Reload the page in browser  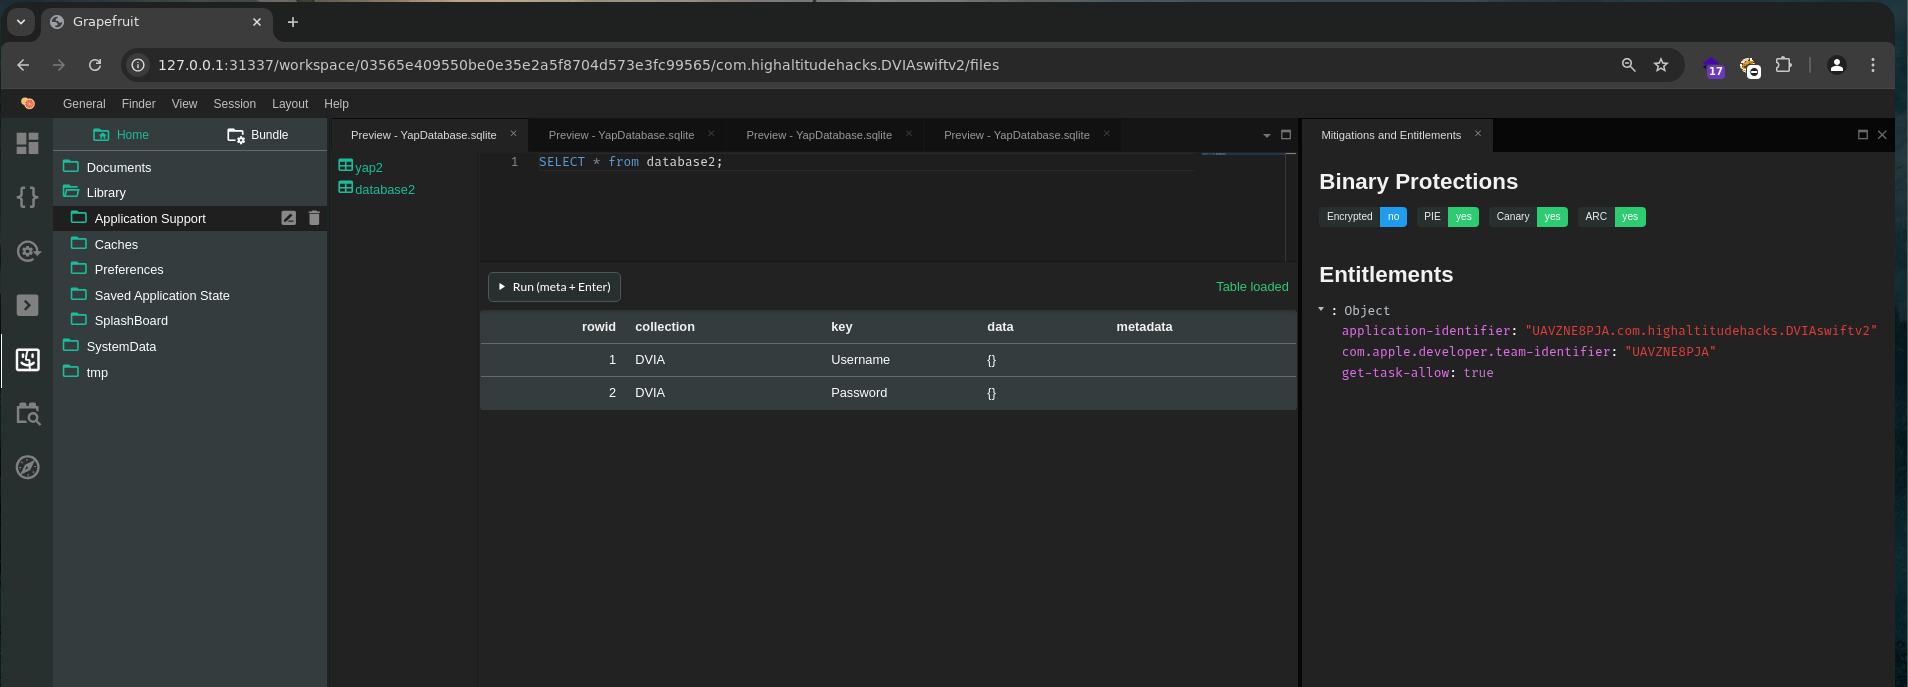(x=95, y=65)
